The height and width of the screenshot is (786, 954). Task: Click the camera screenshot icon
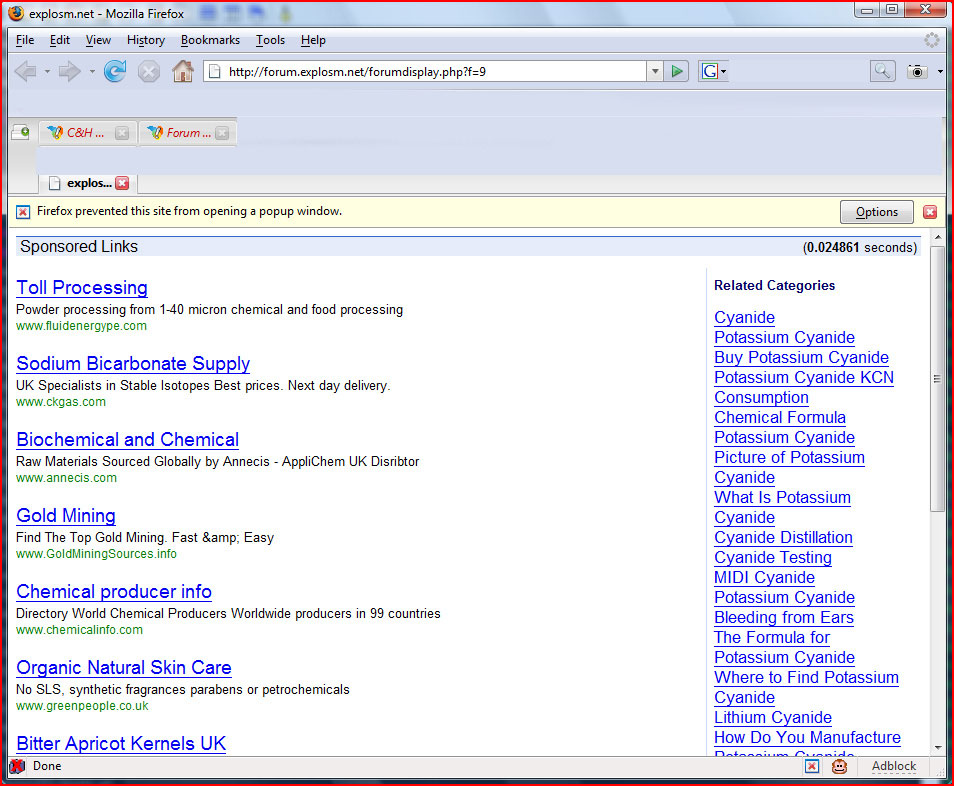[x=916, y=71]
